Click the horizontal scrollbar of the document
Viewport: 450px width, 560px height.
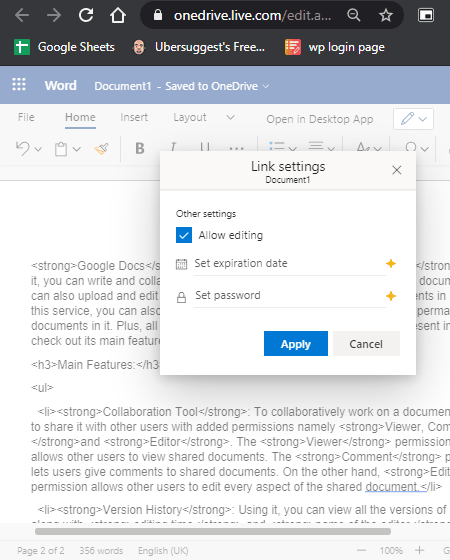tap(213, 531)
